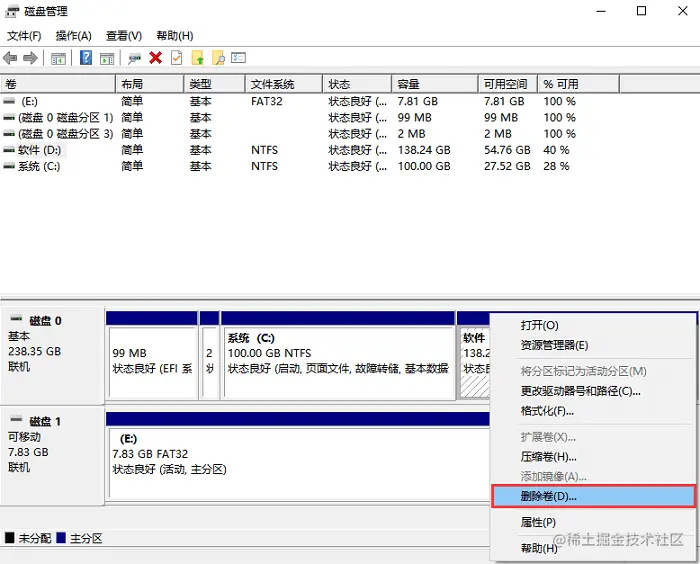Select 删除卷(D)... in the context menu

click(x=593, y=496)
